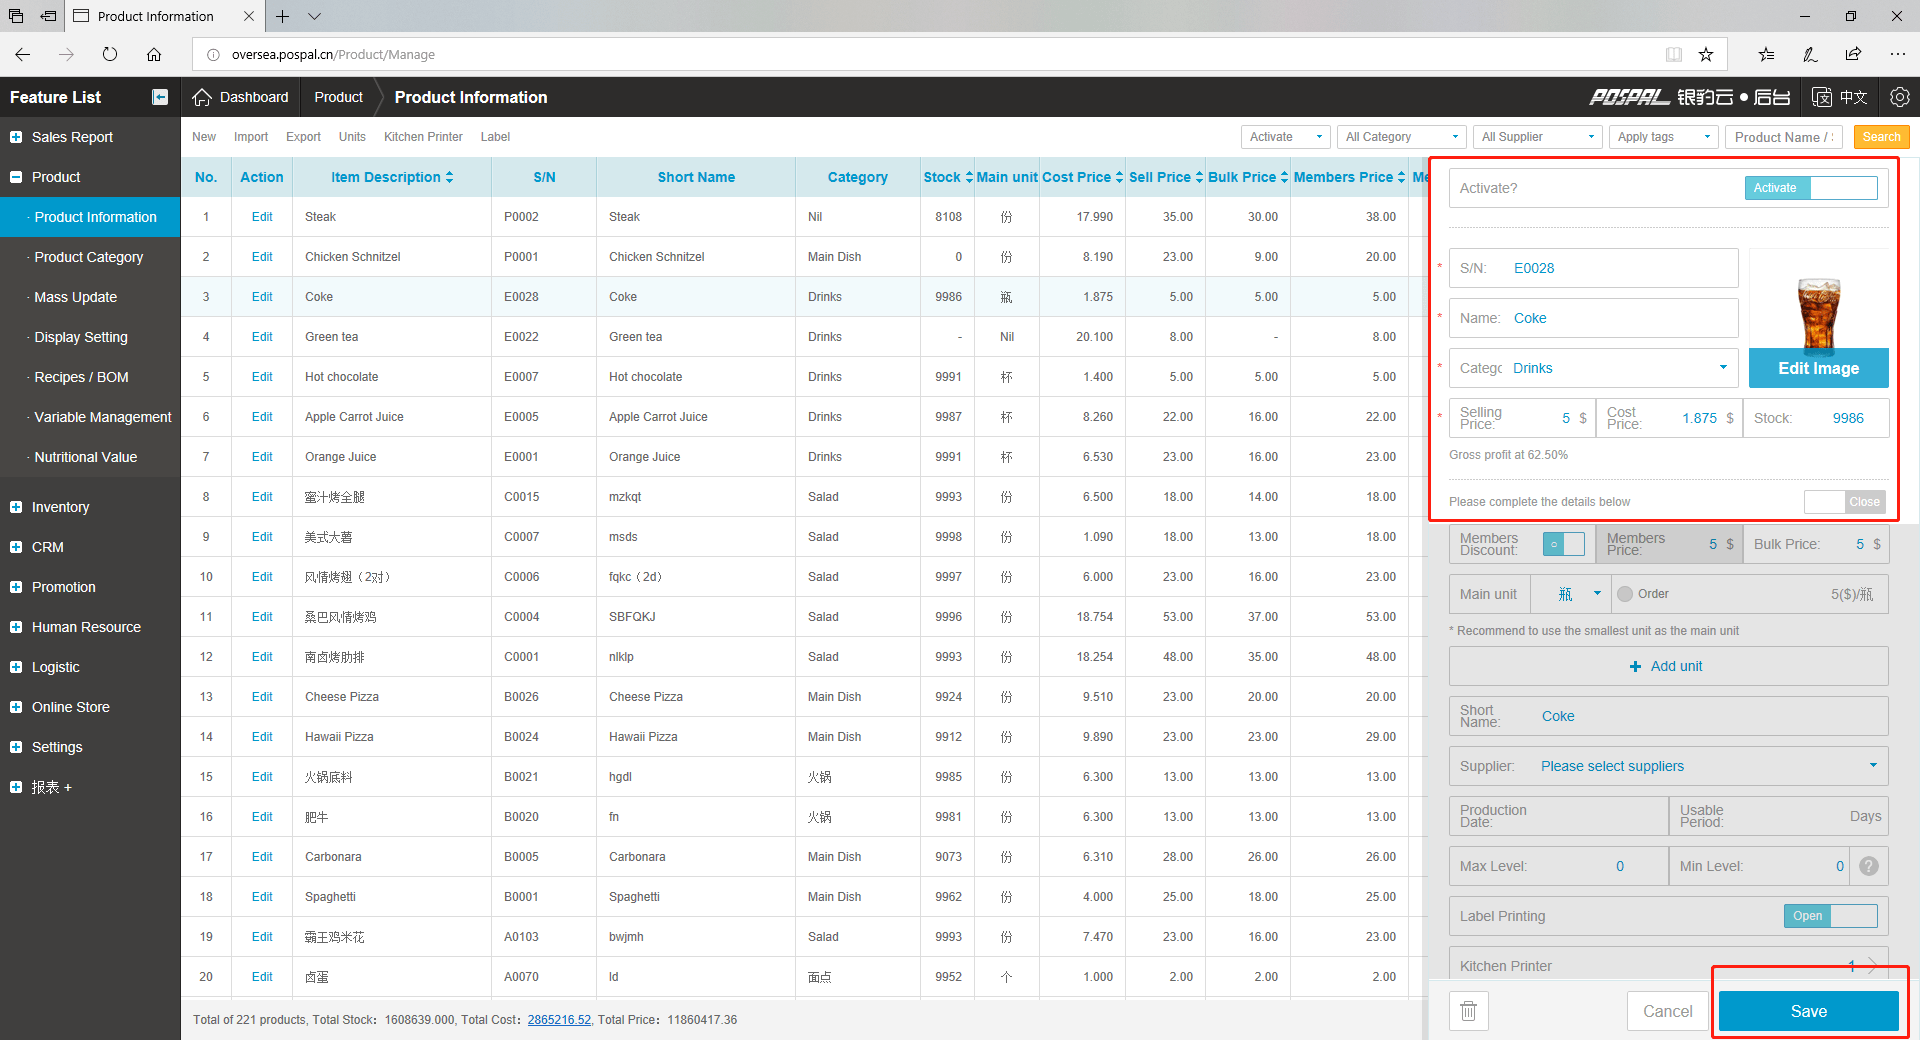Toggle the Members Discount switch
This screenshot has width=1920, height=1040.
tap(1564, 544)
